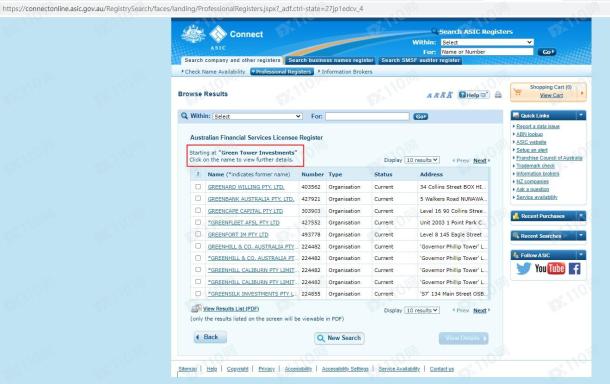610x384 pixels.
Task: Click the Go button in Browse Results bar
Action: pyautogui.click(x=420, y=116)
